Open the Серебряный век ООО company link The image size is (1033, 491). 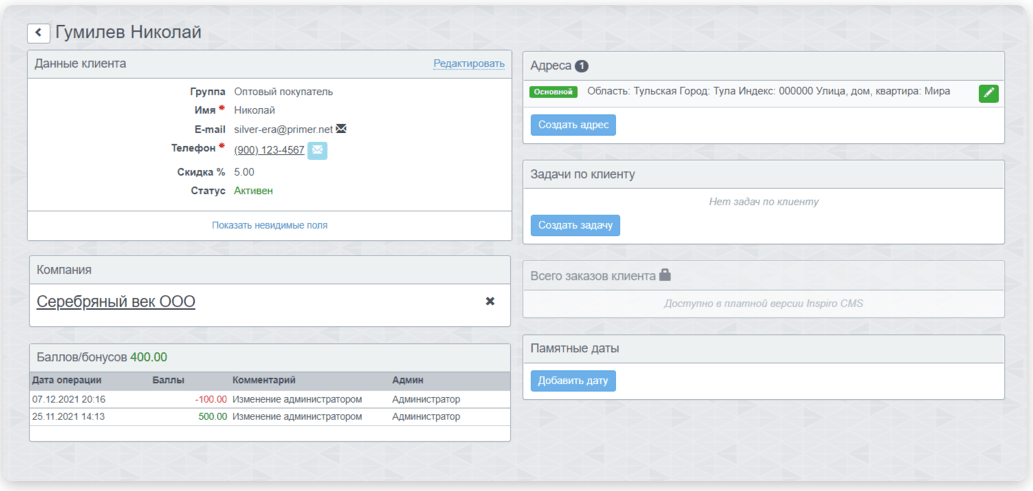[x=116, y=301]
